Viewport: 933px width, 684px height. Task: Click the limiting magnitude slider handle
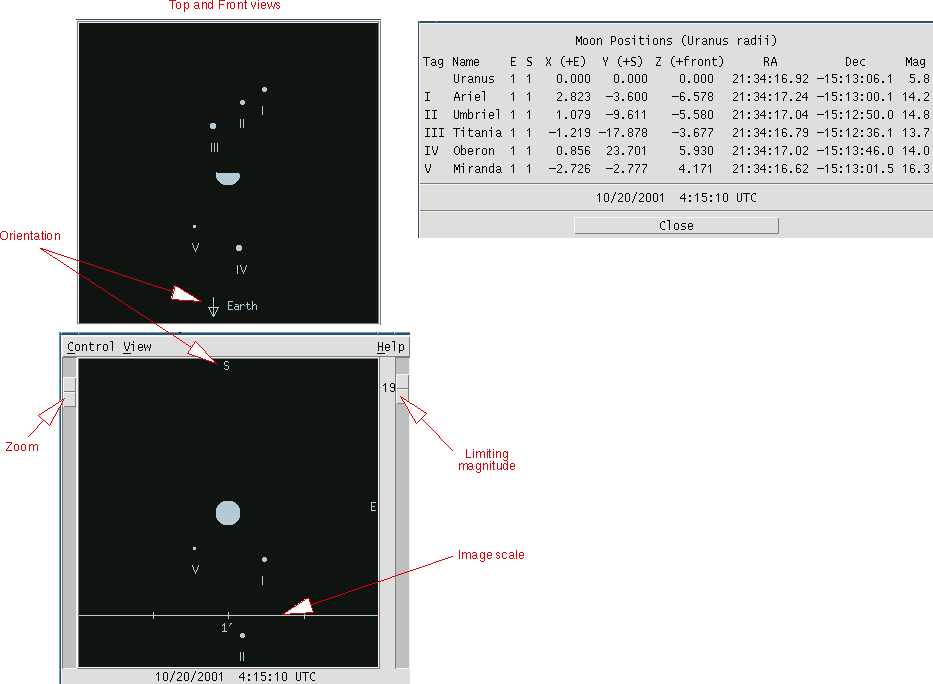point(401,387)
